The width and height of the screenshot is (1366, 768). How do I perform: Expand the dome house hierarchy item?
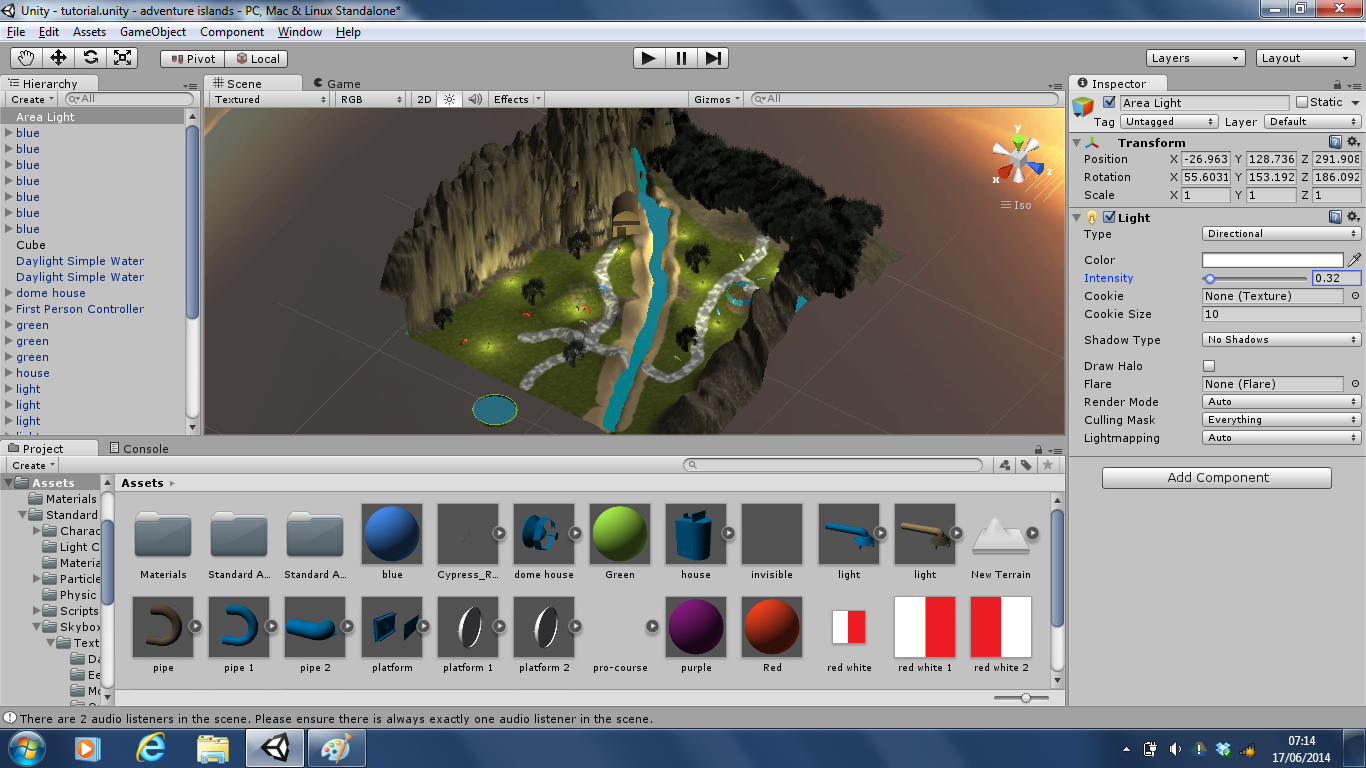pos(8,293)
